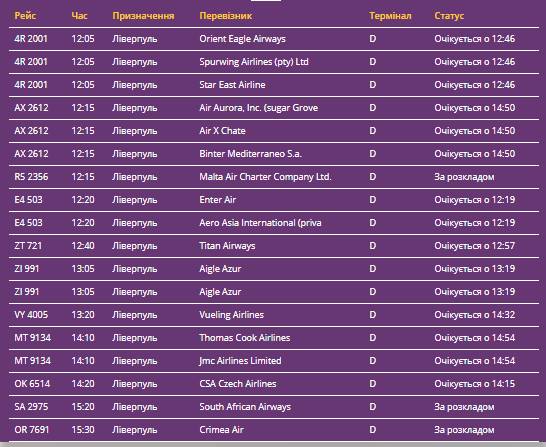Click the Vueling Airlines carrier name

[x=232, y=315]
